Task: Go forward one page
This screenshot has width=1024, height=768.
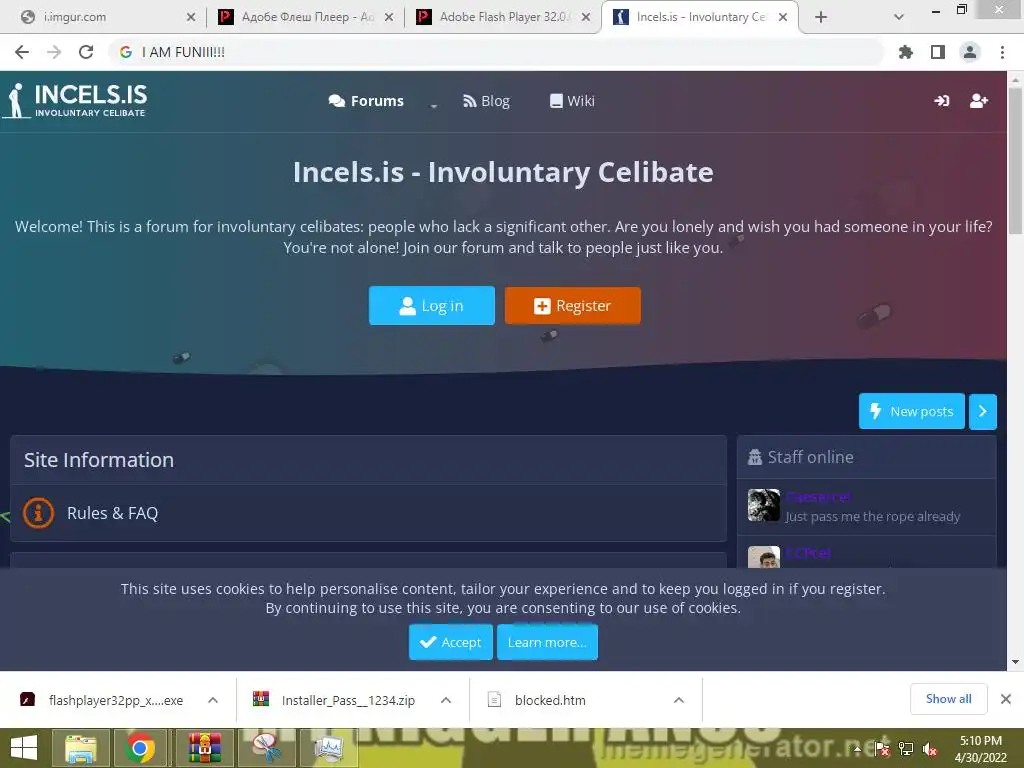Action: point(54,52)
